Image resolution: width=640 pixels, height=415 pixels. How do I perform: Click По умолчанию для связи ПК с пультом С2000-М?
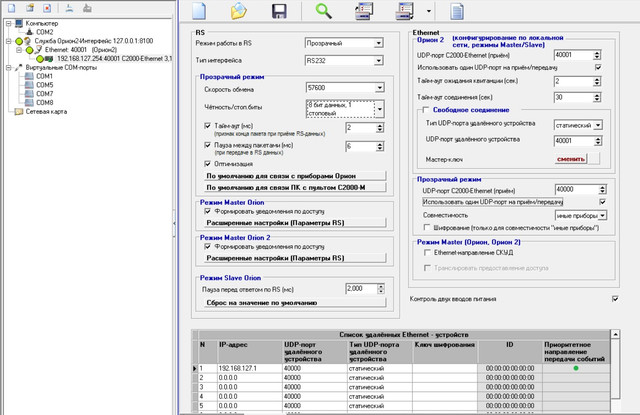pos(295,188)
